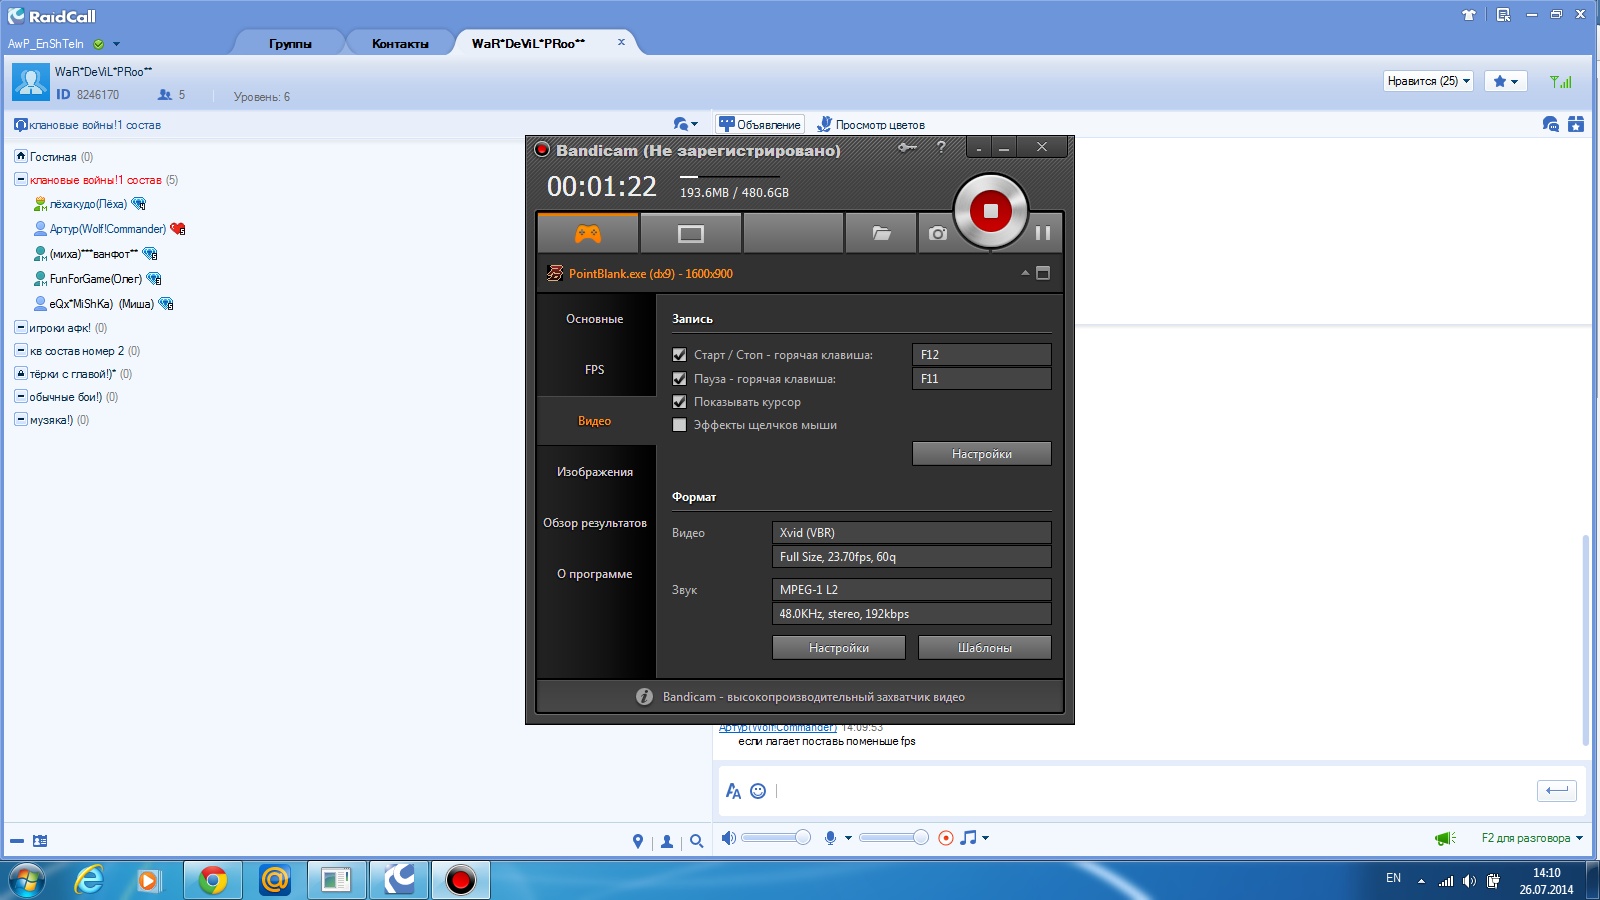Click the Гостиная channel home icon

pyautogui.click(x=21, y=156)
